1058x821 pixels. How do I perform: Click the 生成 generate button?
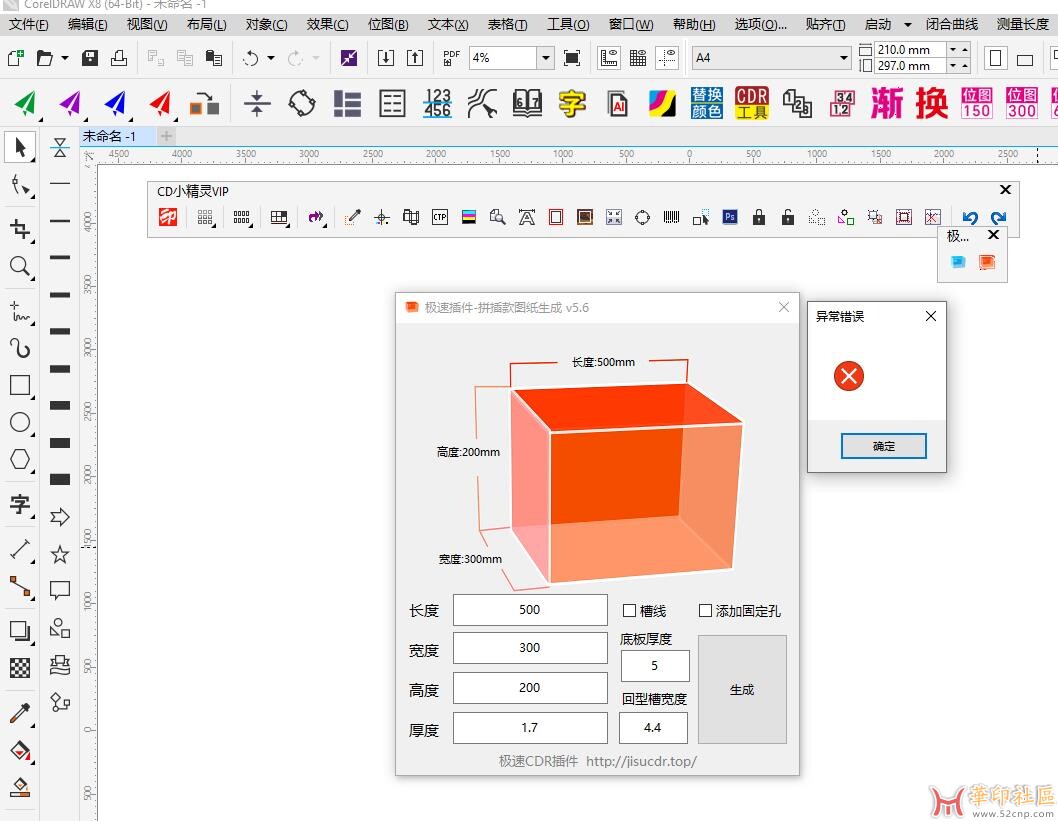click(742, 689)
